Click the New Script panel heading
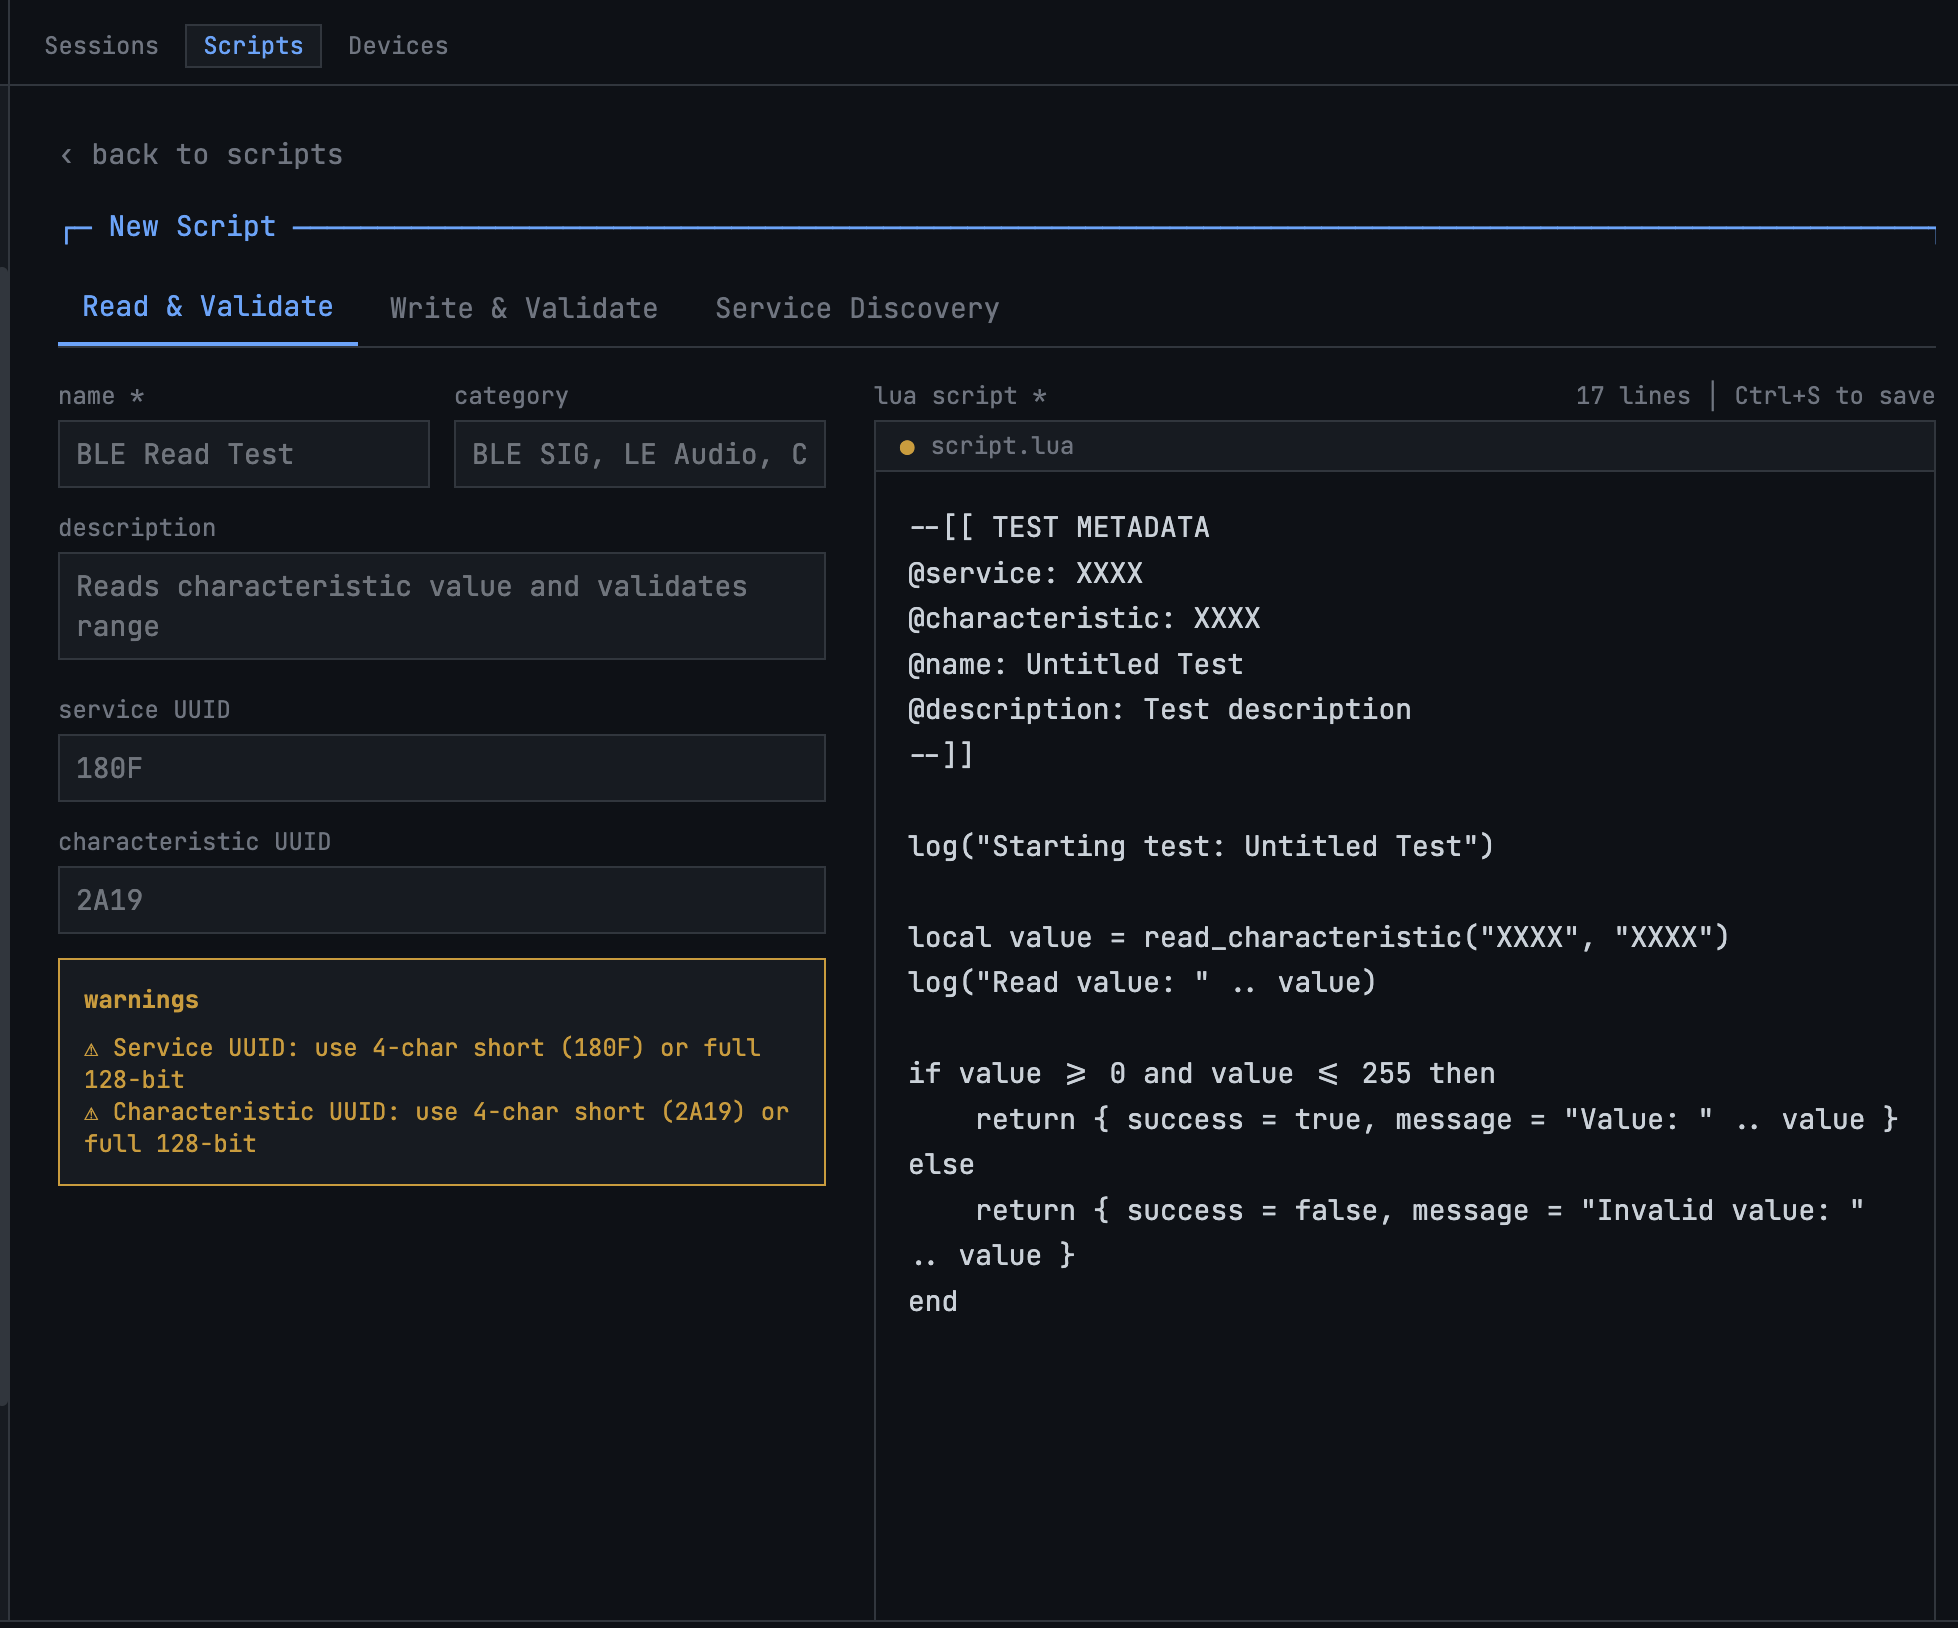1958x1628 pixels. 192,227
